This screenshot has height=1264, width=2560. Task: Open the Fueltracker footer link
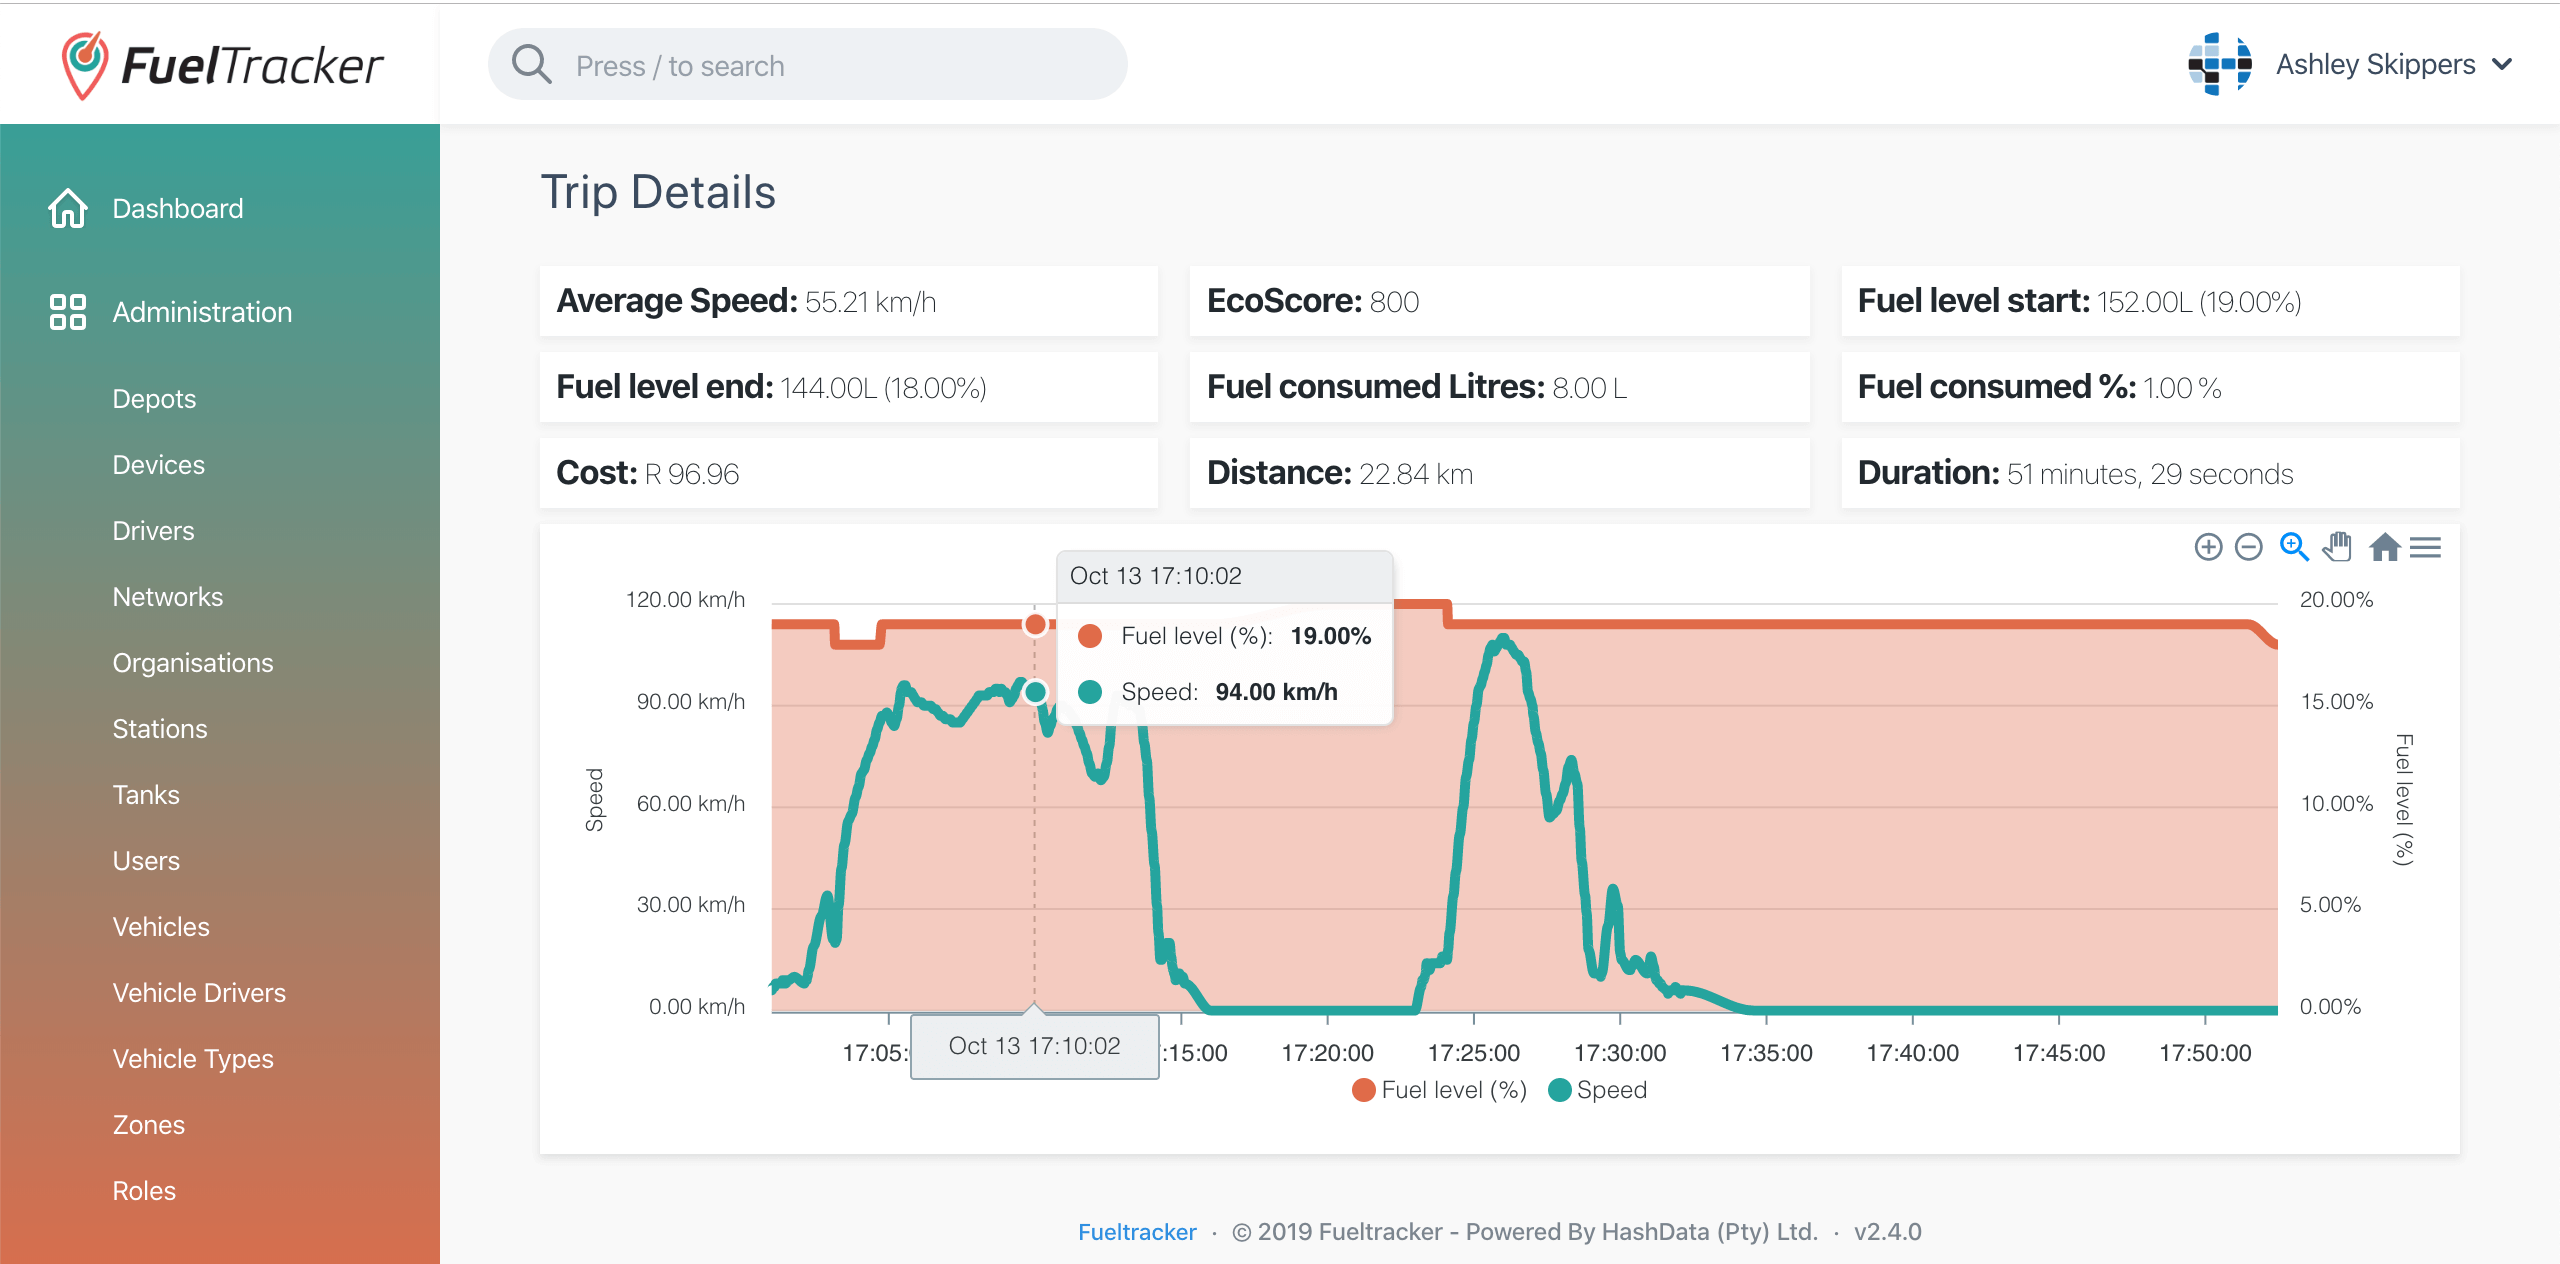[x=1137, y=1232]
